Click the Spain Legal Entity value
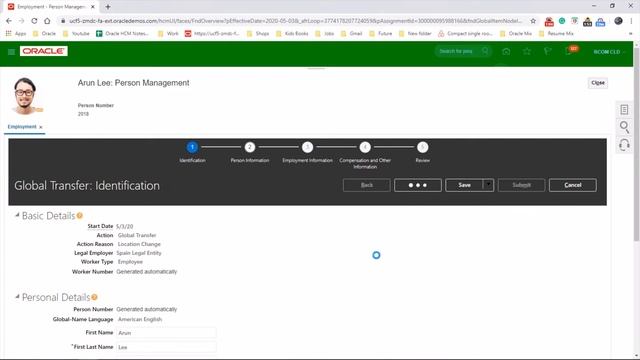This screenshot has width=640, height=360. (x=139, y=253)
